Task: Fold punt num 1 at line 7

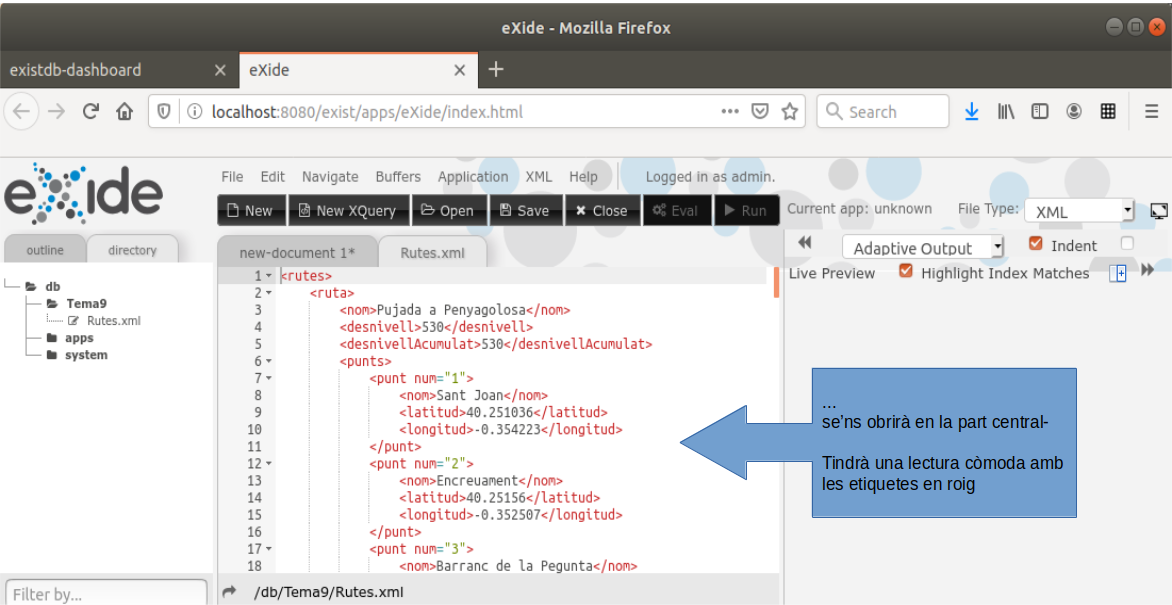Action: [269, 378]
